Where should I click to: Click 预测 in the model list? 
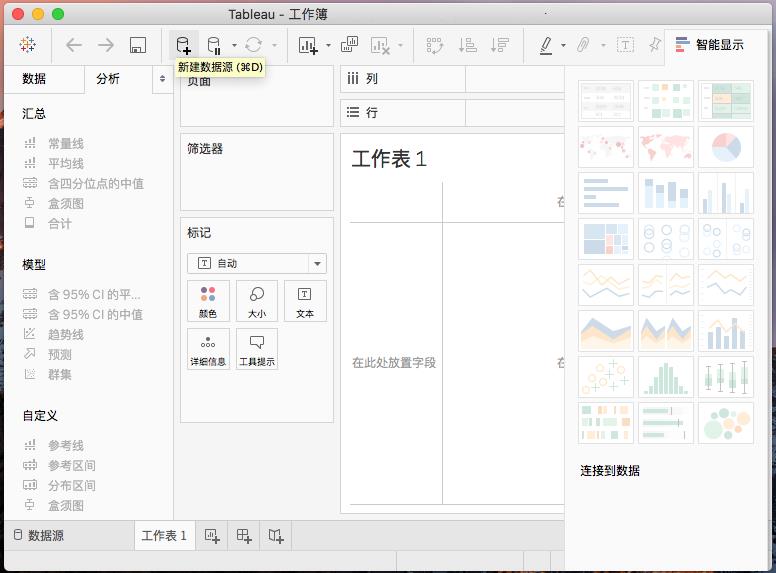[60, 355]
